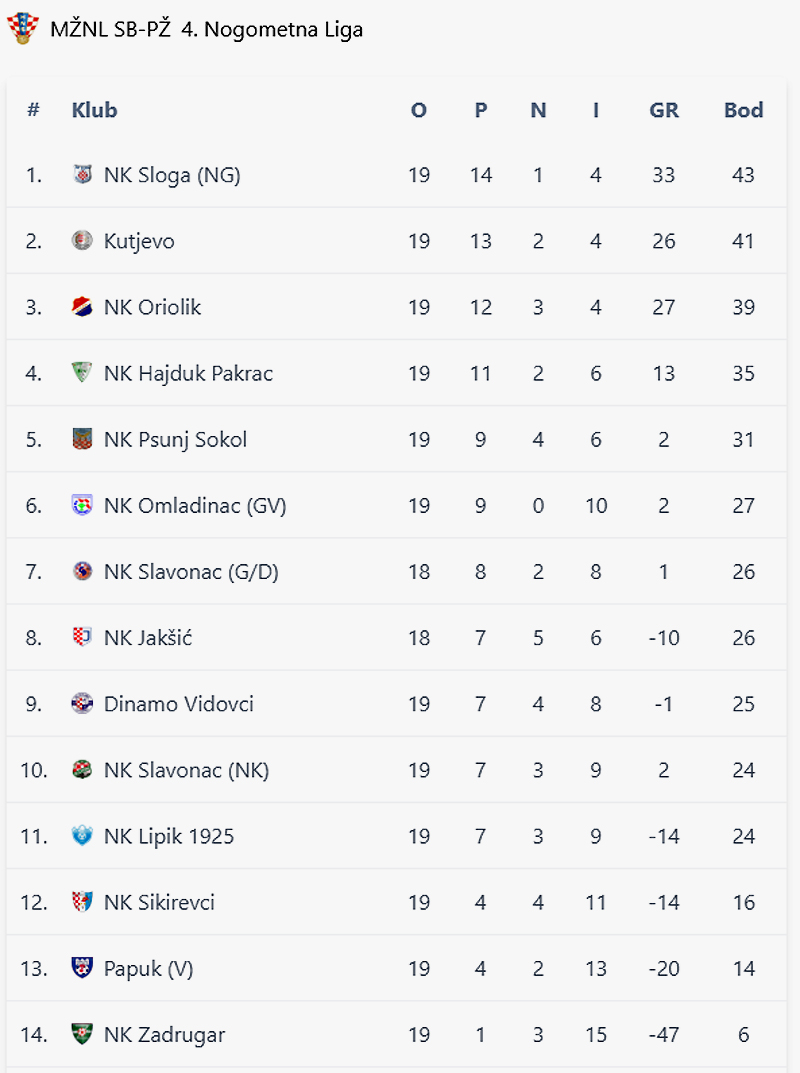This screenshot has height=1073, width=800.
Task: Click the league crest icon in header
Action: click(x=22, y=28)
